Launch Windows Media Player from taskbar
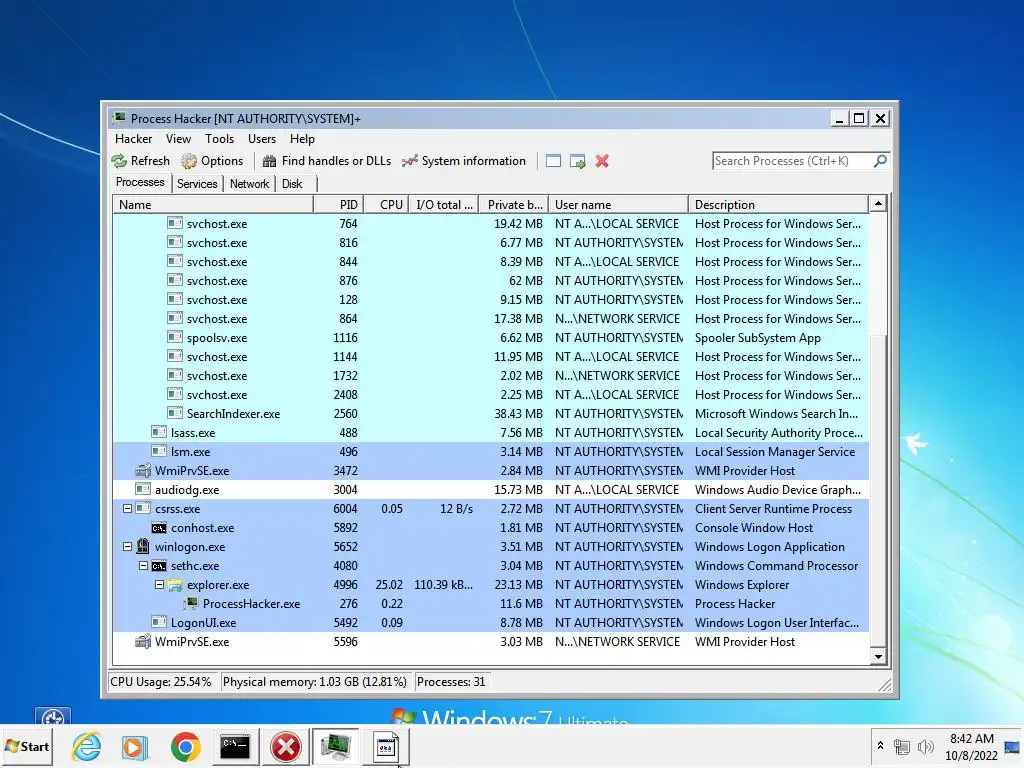Viewport: 1024px width, 768px height. tap(135, 746)
